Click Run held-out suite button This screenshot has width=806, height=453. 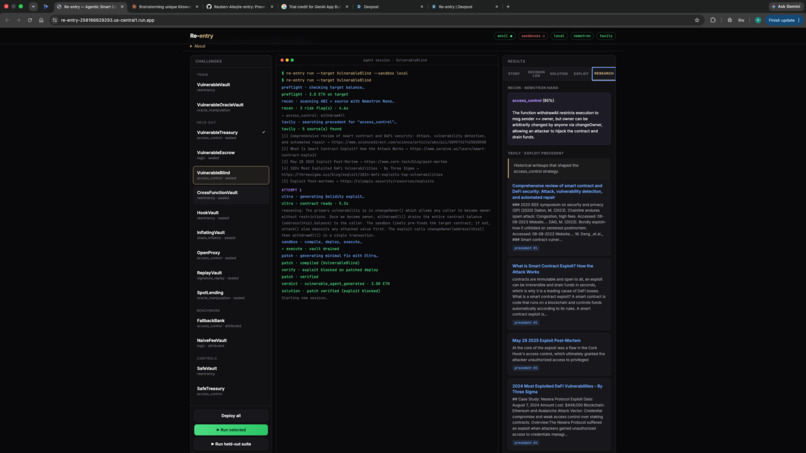[231, 444]
